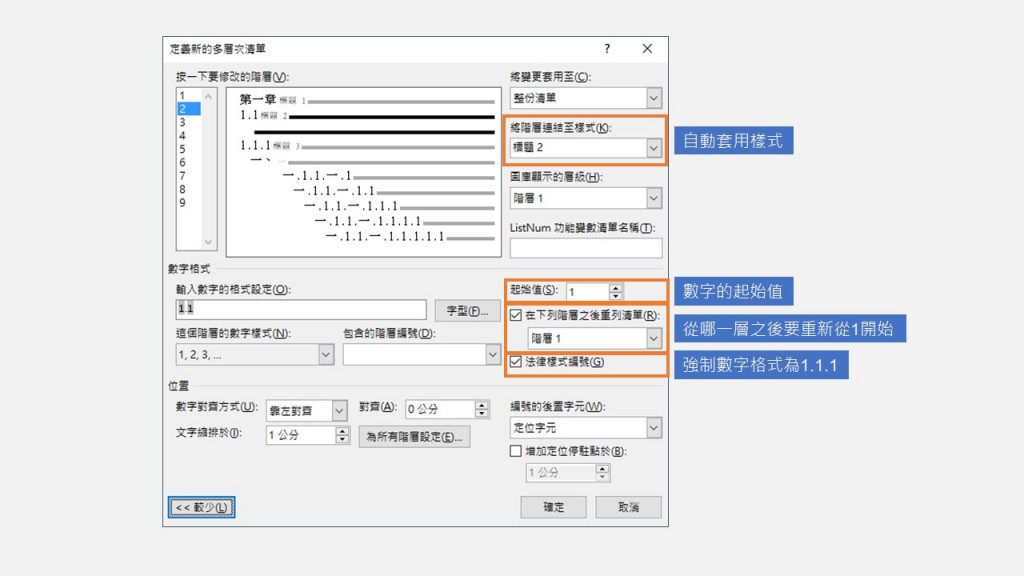Enable 增加定位停駐點於 checkbox
Image resolution: width=1024 pixels, height=576 pixels.
[516, 451]
